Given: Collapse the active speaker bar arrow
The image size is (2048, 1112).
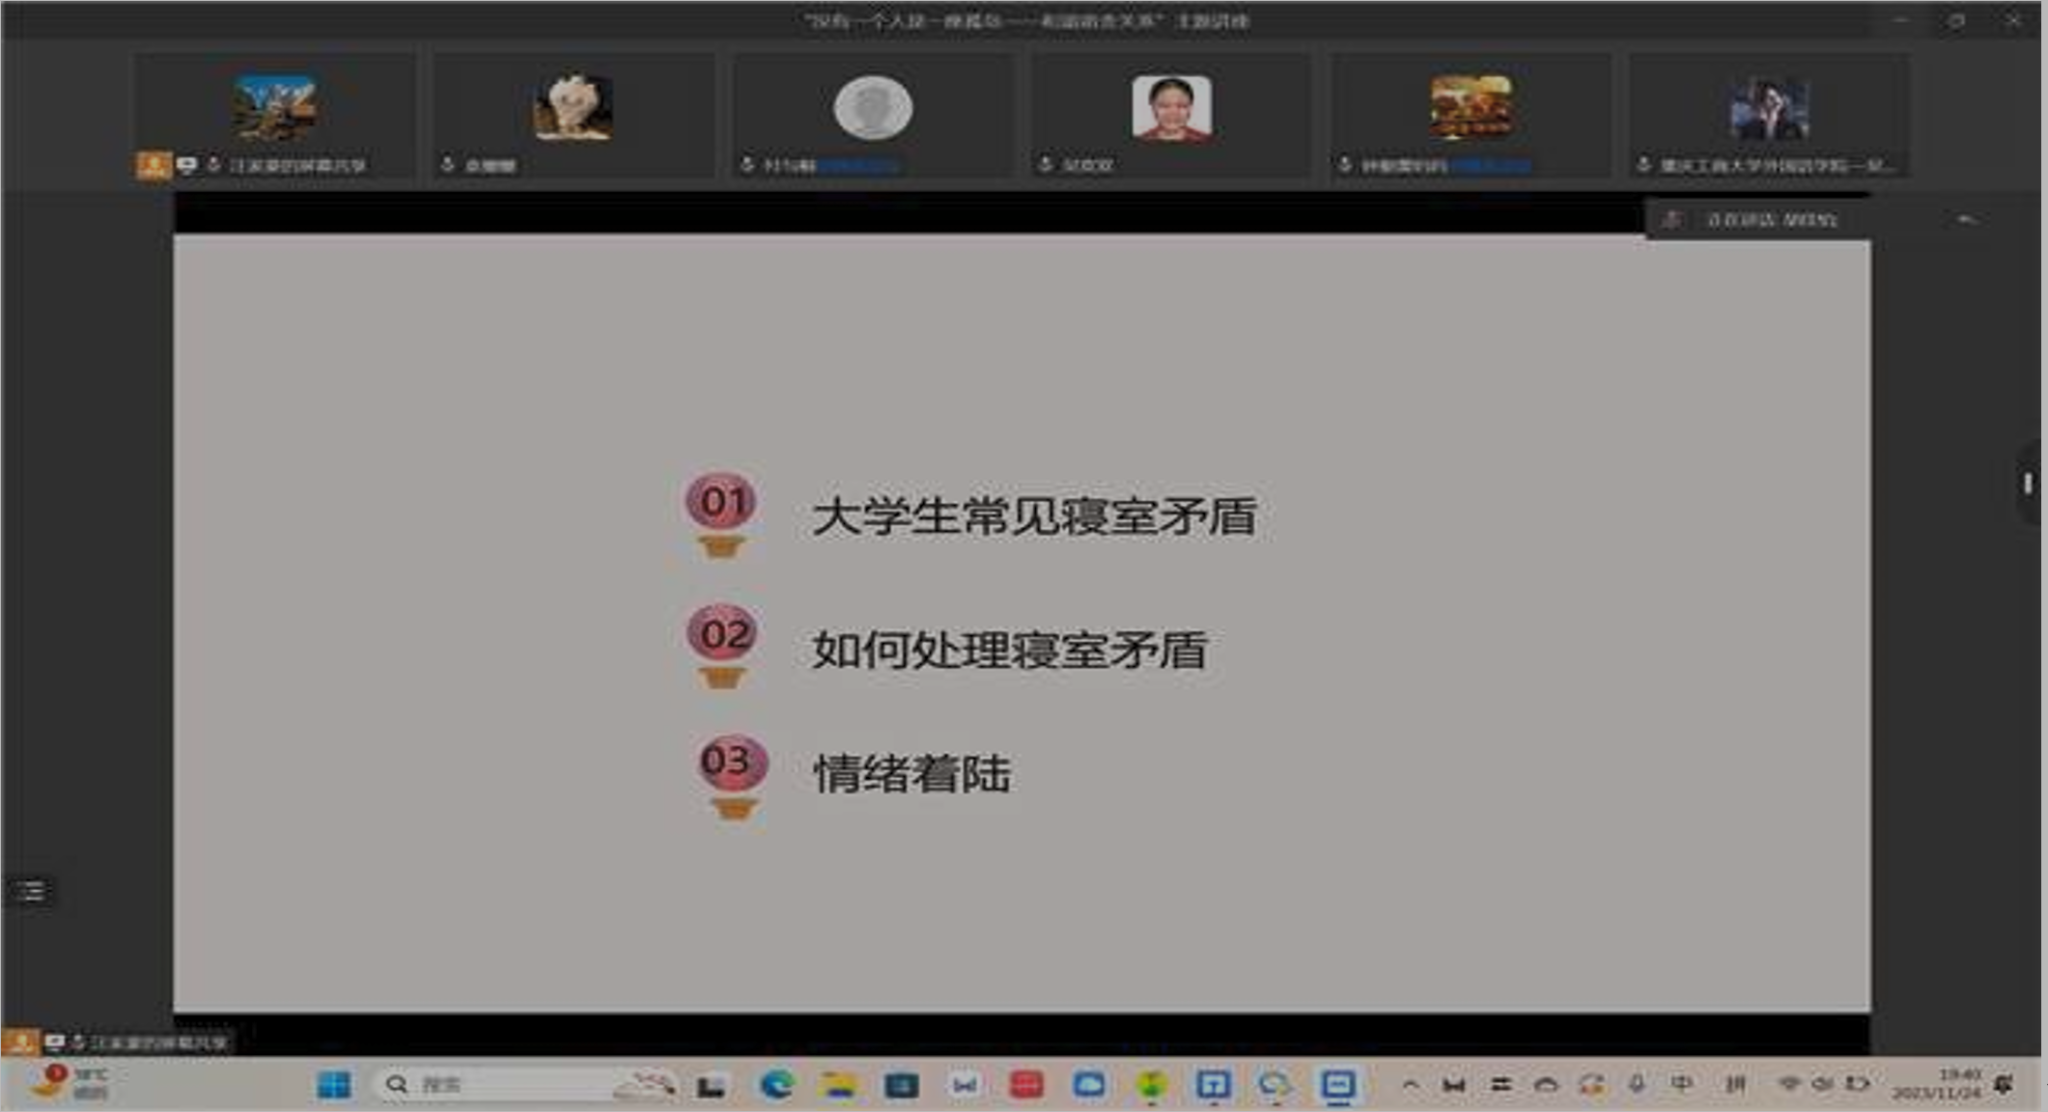Looking at the screenshot, I should coord(1965,219).
